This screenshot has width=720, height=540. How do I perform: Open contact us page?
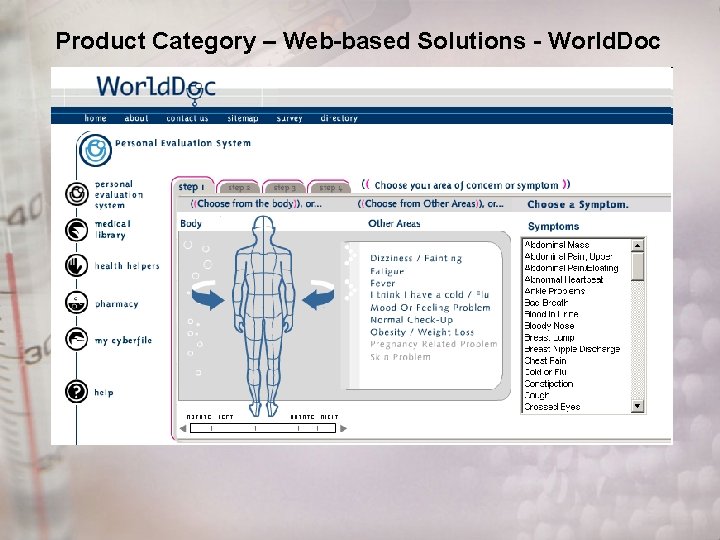point(187,118)
